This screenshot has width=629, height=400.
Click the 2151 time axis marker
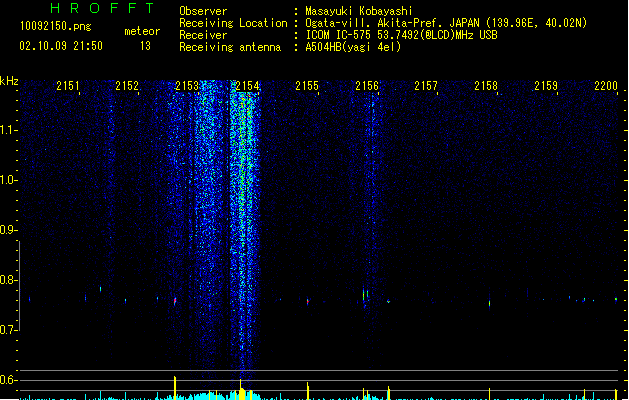[68, 86]
